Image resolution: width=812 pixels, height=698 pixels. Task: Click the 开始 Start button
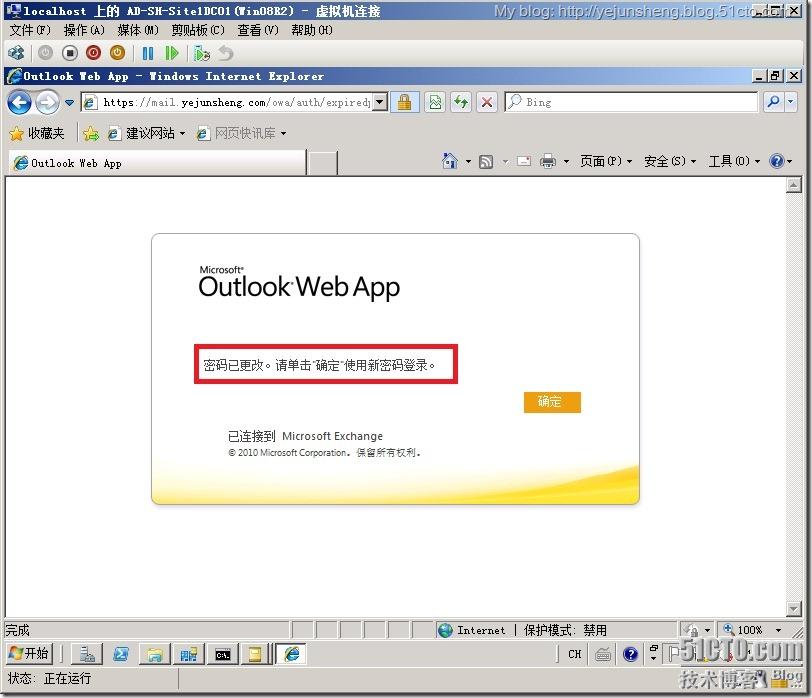point(29,654)
